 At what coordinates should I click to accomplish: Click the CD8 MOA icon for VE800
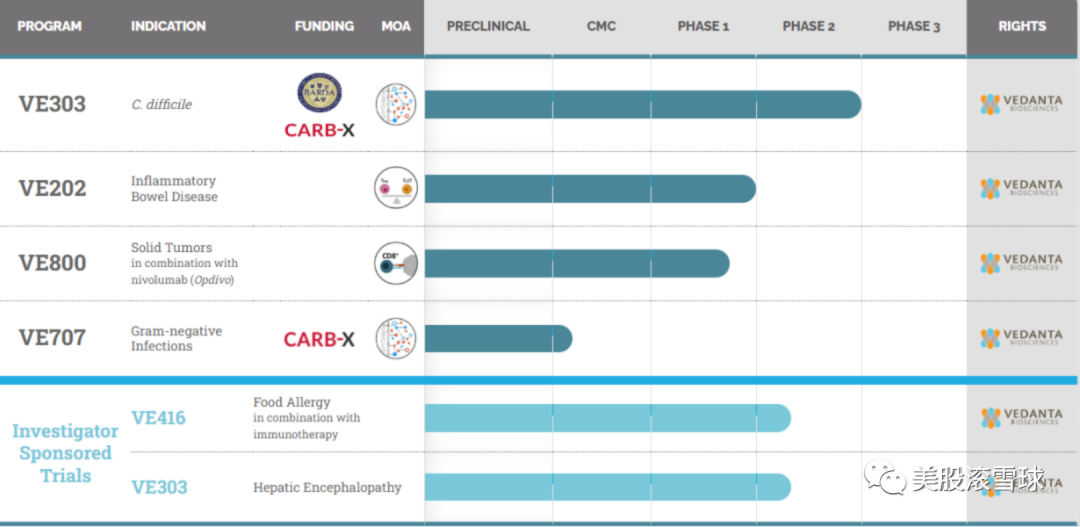pyautogui.click(x=395, y=263)
